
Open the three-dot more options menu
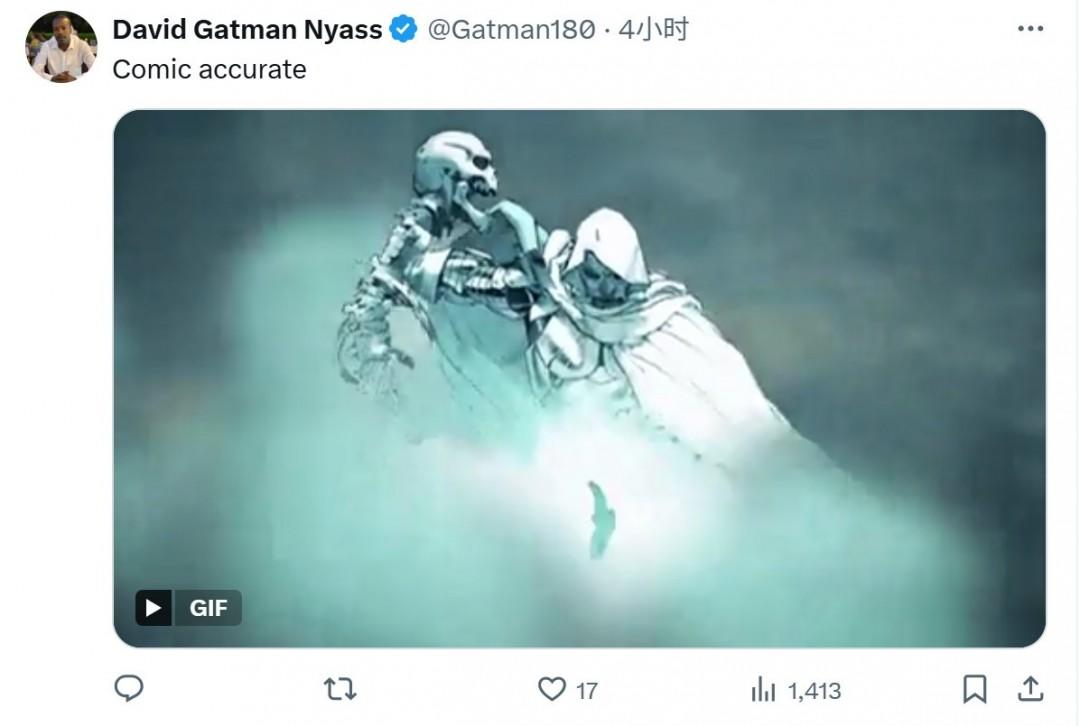(1030, 29)
